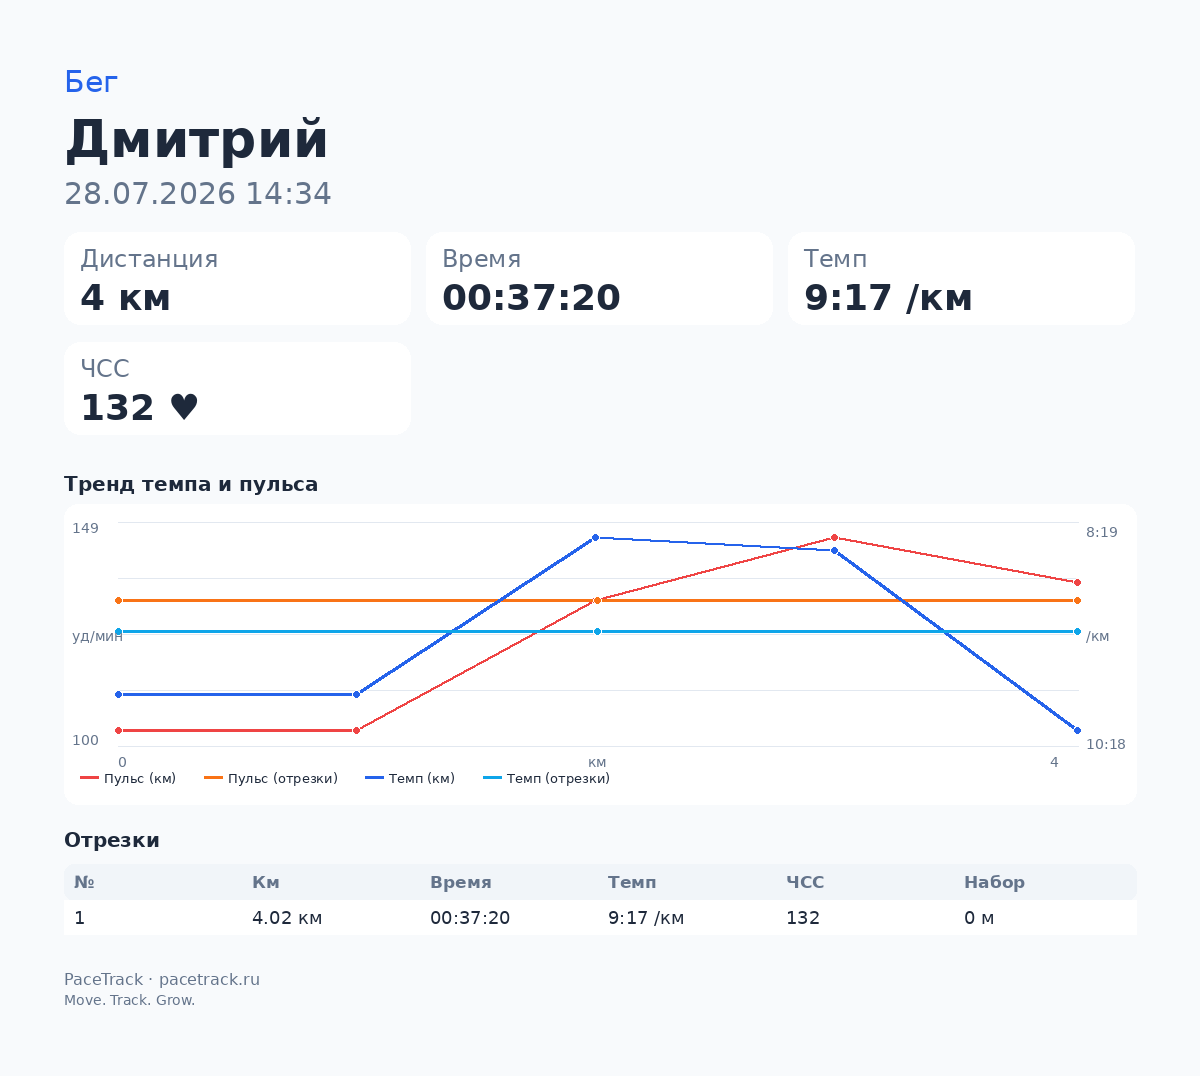The width and height of the screenshot is (1200, 1076).
Task: Select the last blue pace point at 4 km
Action: (1077, 730)
